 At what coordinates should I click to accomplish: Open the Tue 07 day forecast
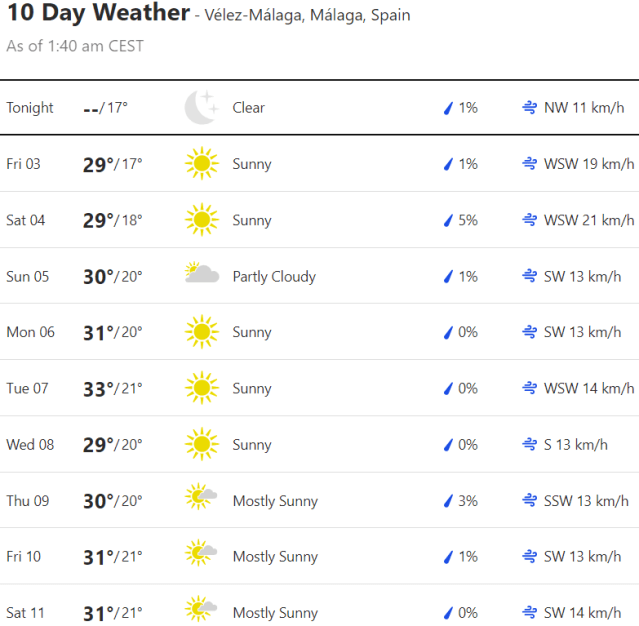(27, 388)
